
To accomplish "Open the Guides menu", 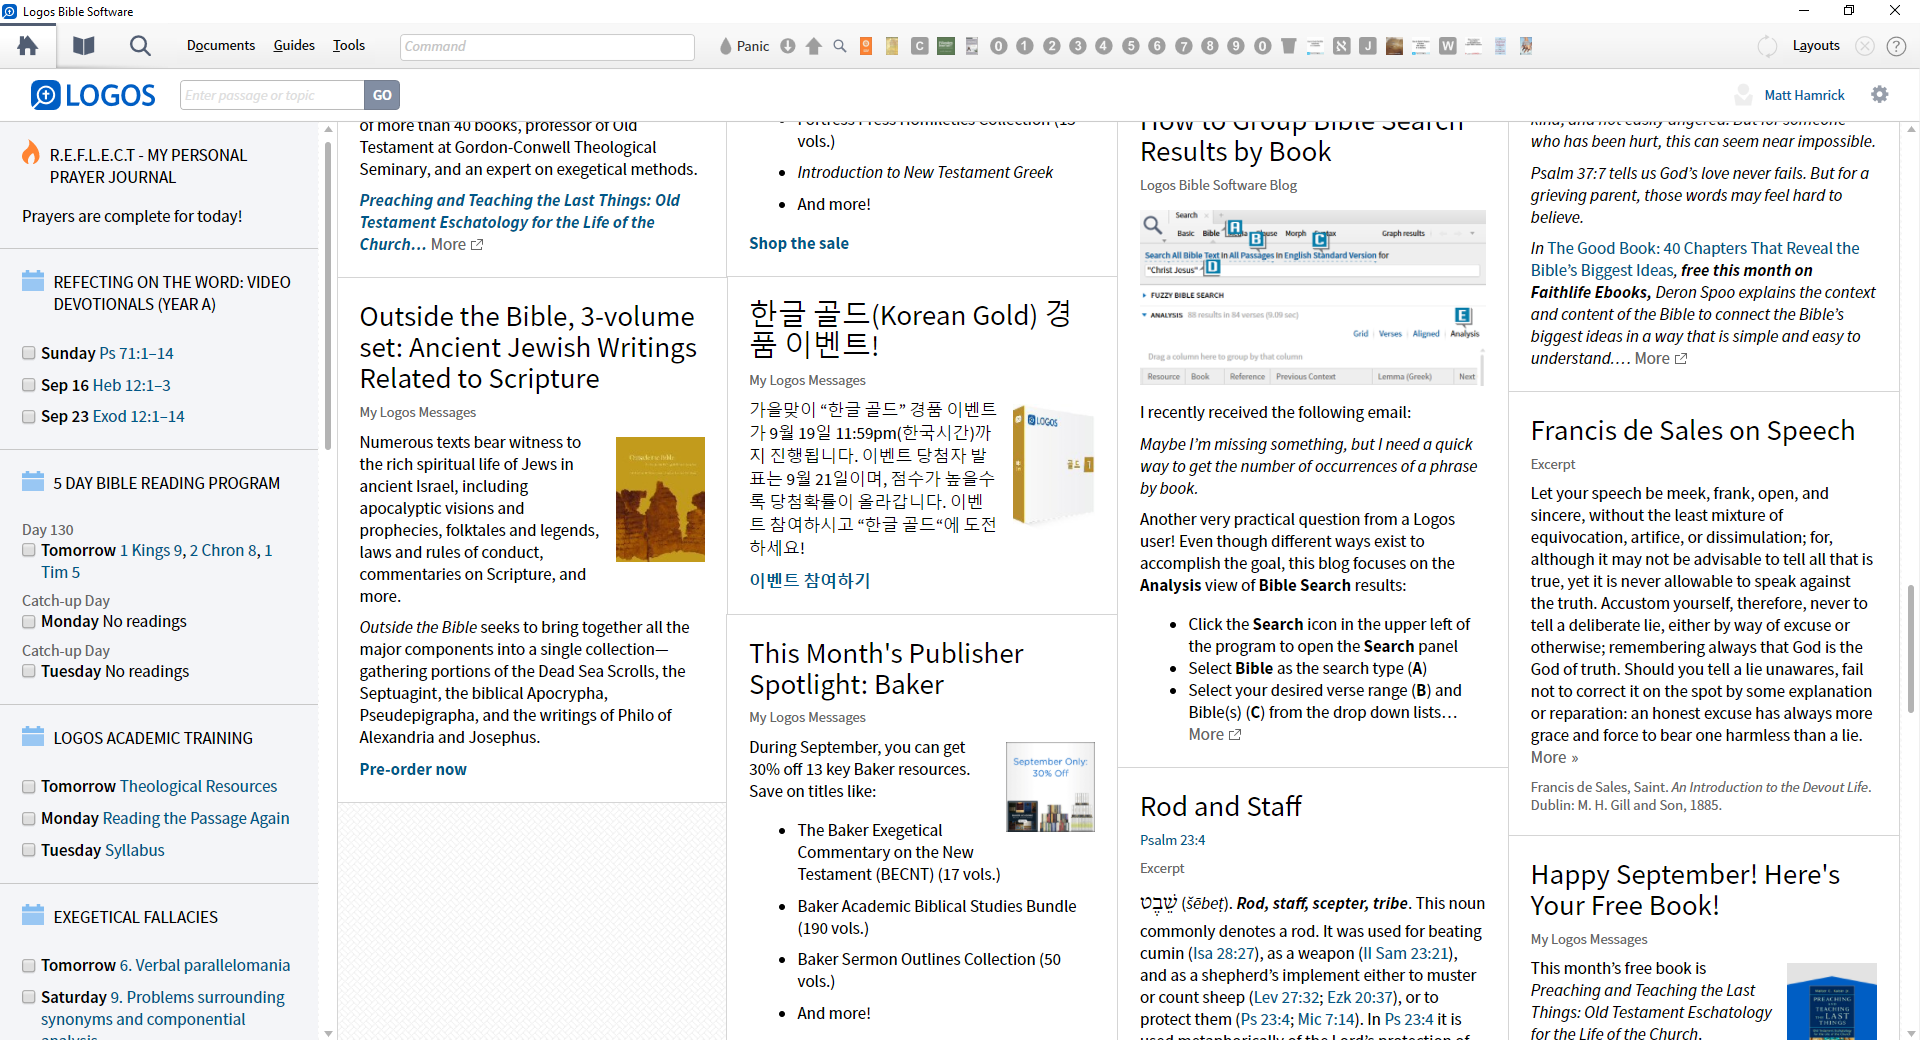I will [294, 46].
